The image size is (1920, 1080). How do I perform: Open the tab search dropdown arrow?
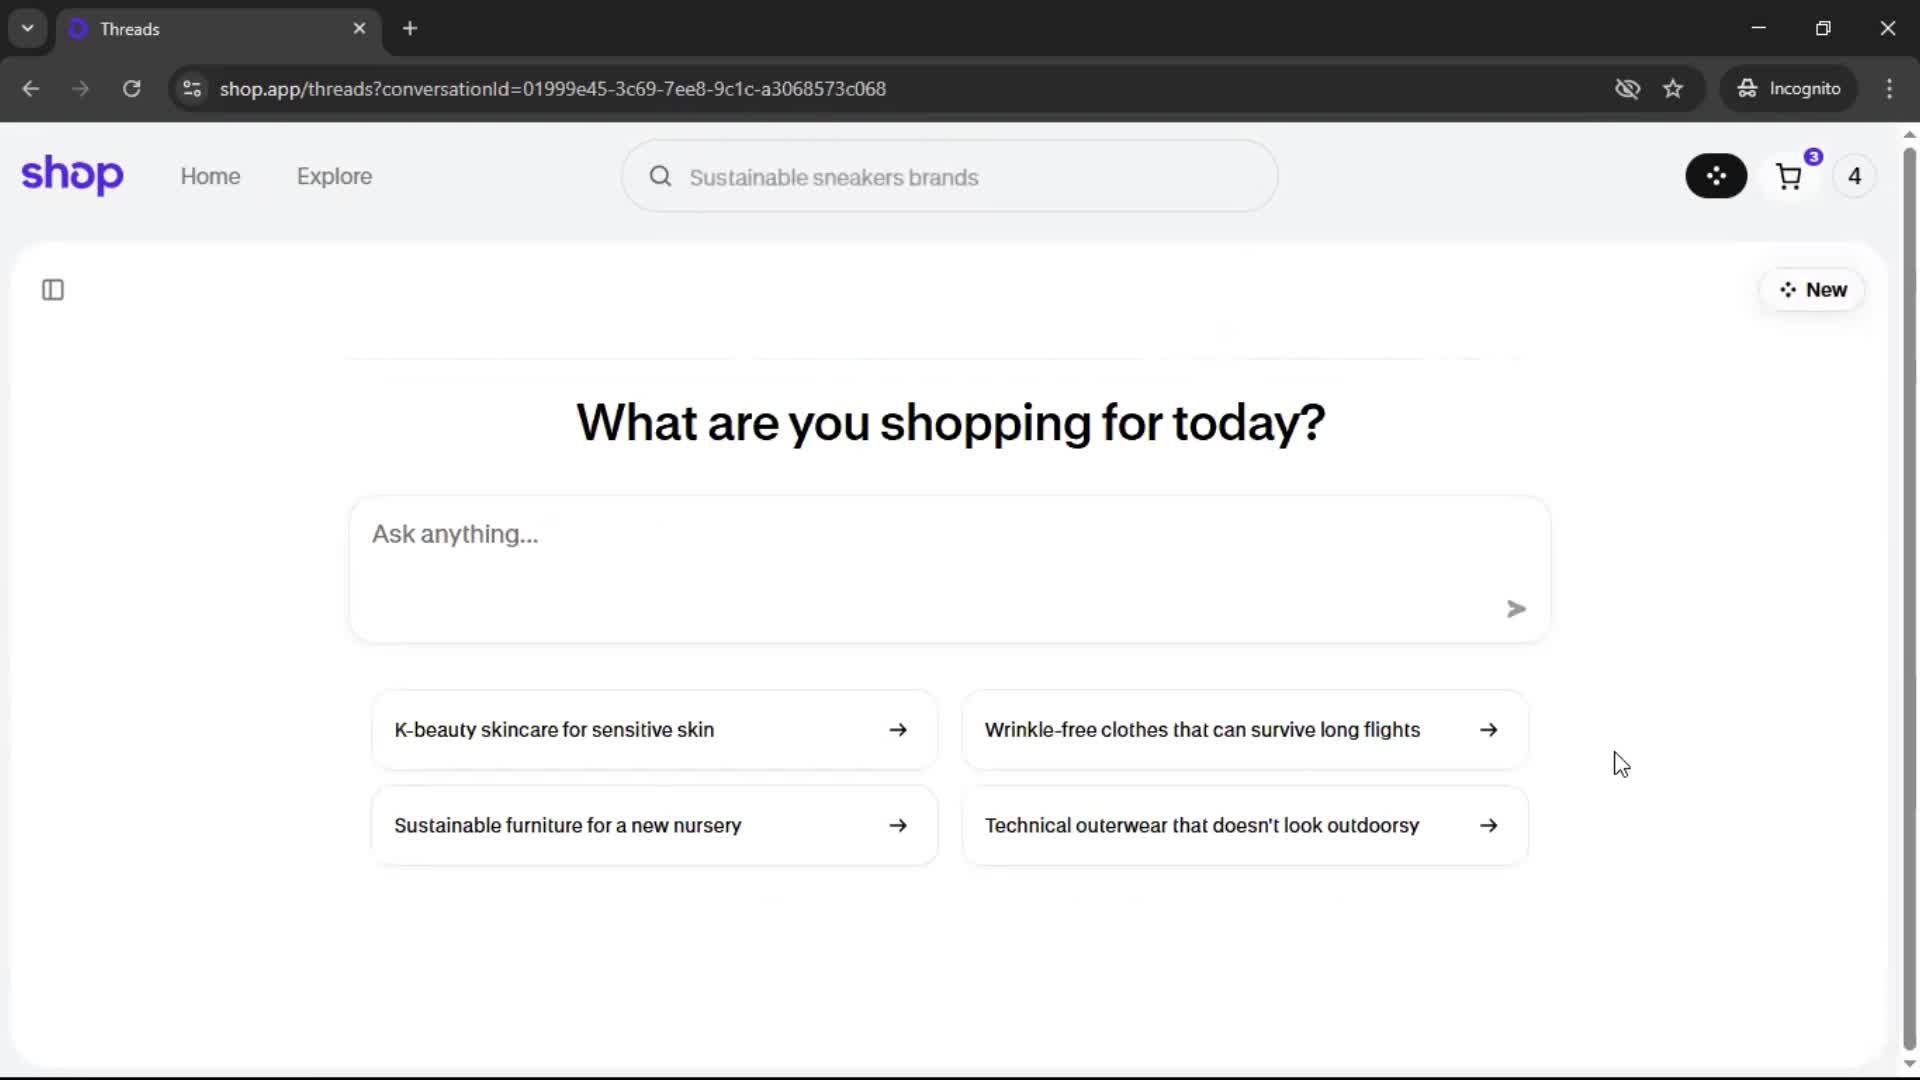(x=28, y=28)
